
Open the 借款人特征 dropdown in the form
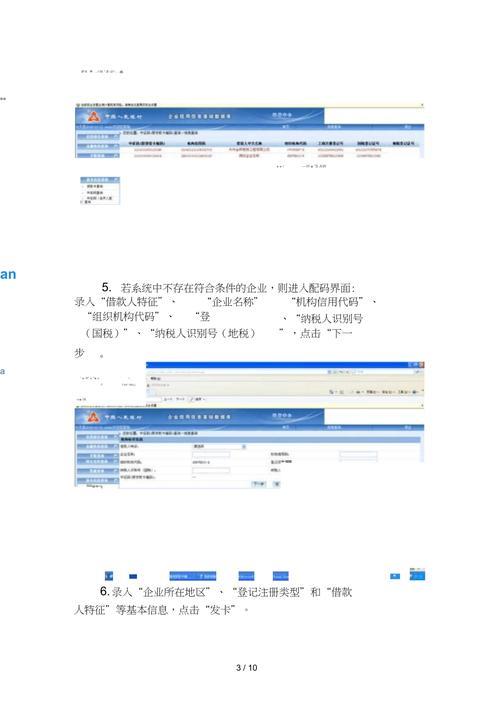[x=220, y=447]
